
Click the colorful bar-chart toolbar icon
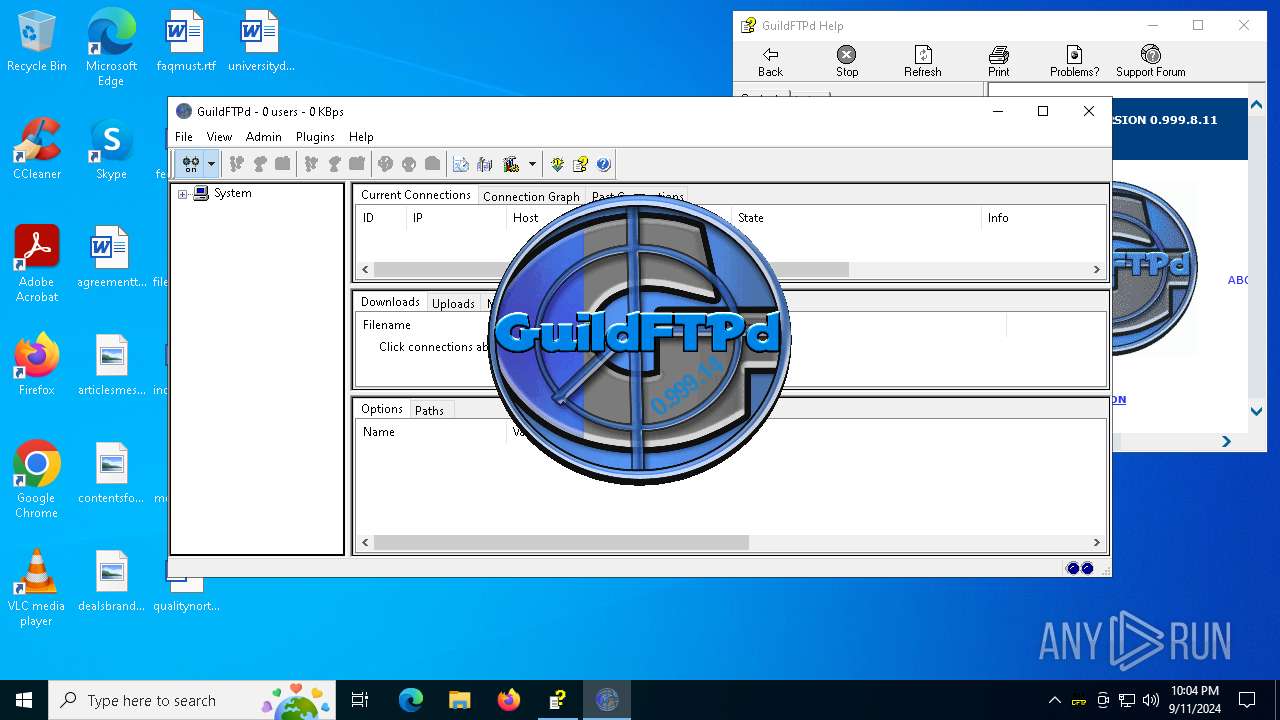pos(511,164)
